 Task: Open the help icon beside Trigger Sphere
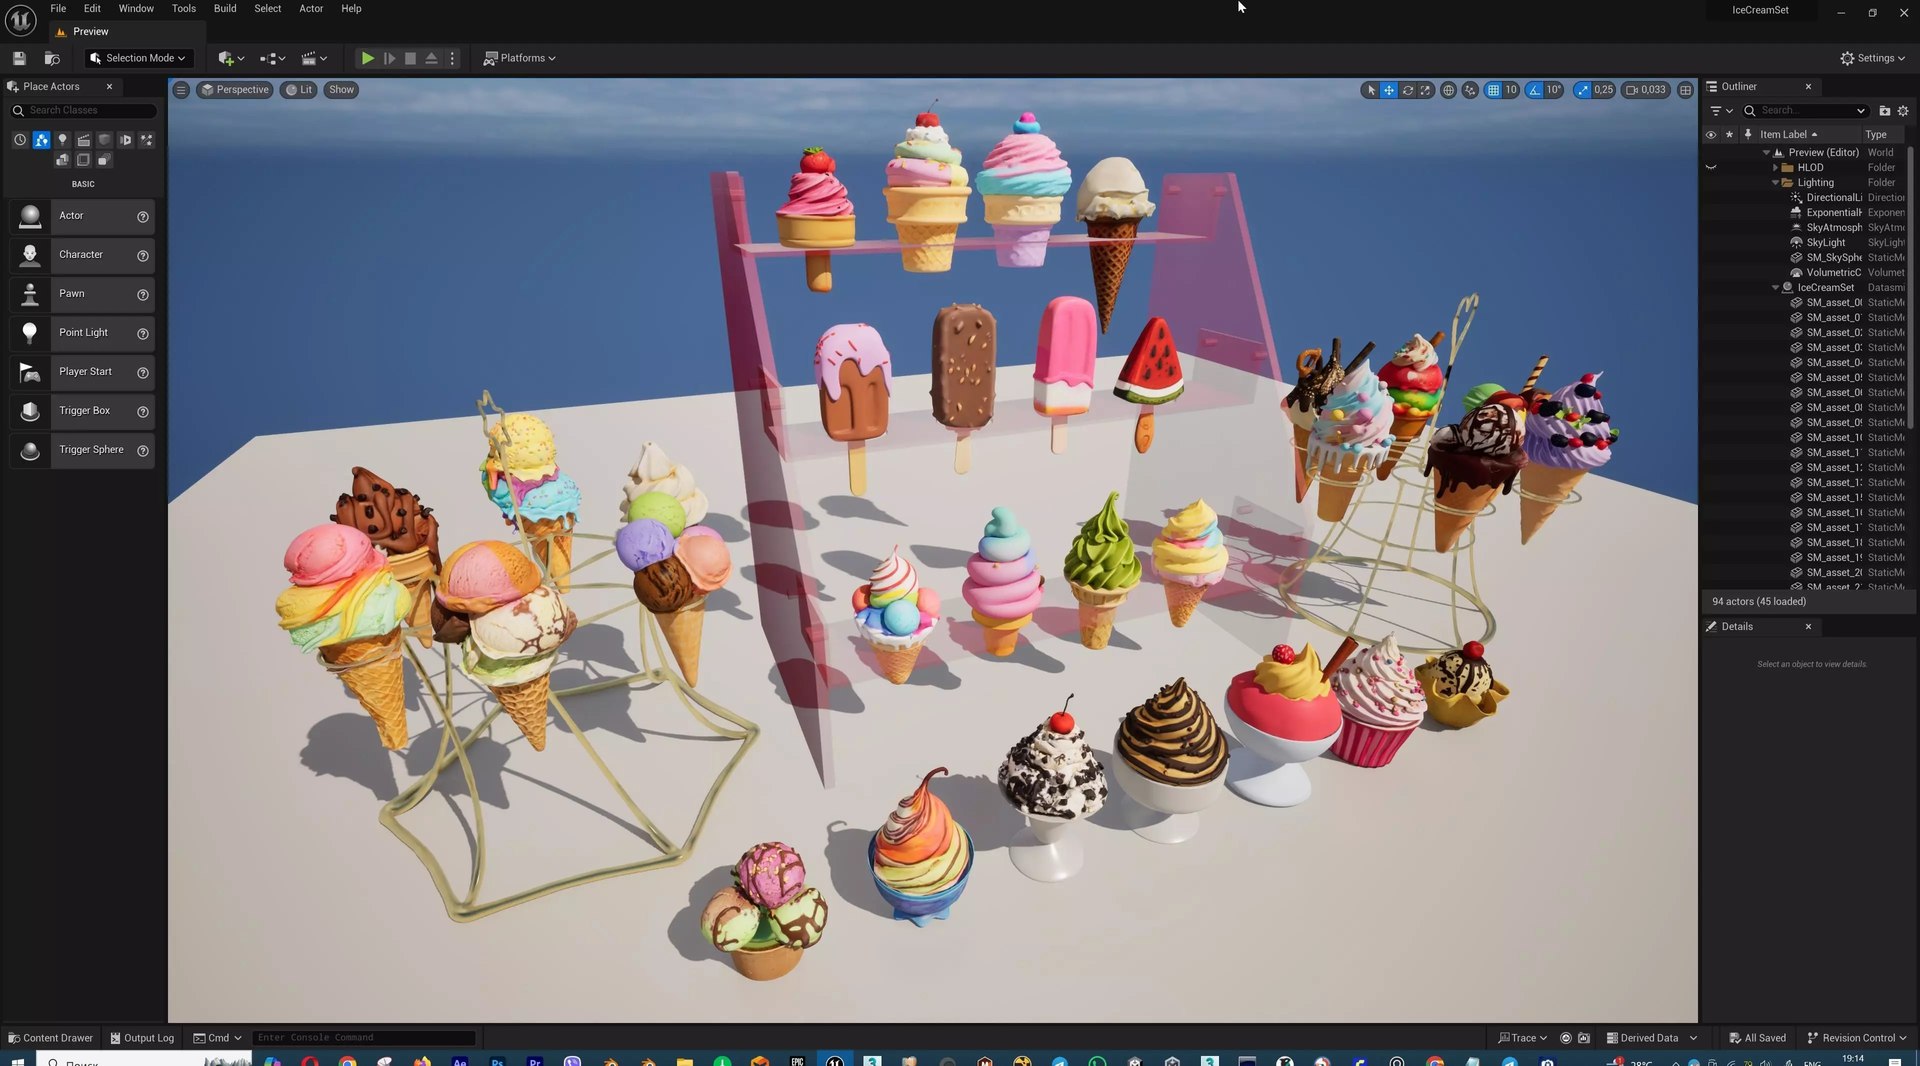(x=143, y=451)
